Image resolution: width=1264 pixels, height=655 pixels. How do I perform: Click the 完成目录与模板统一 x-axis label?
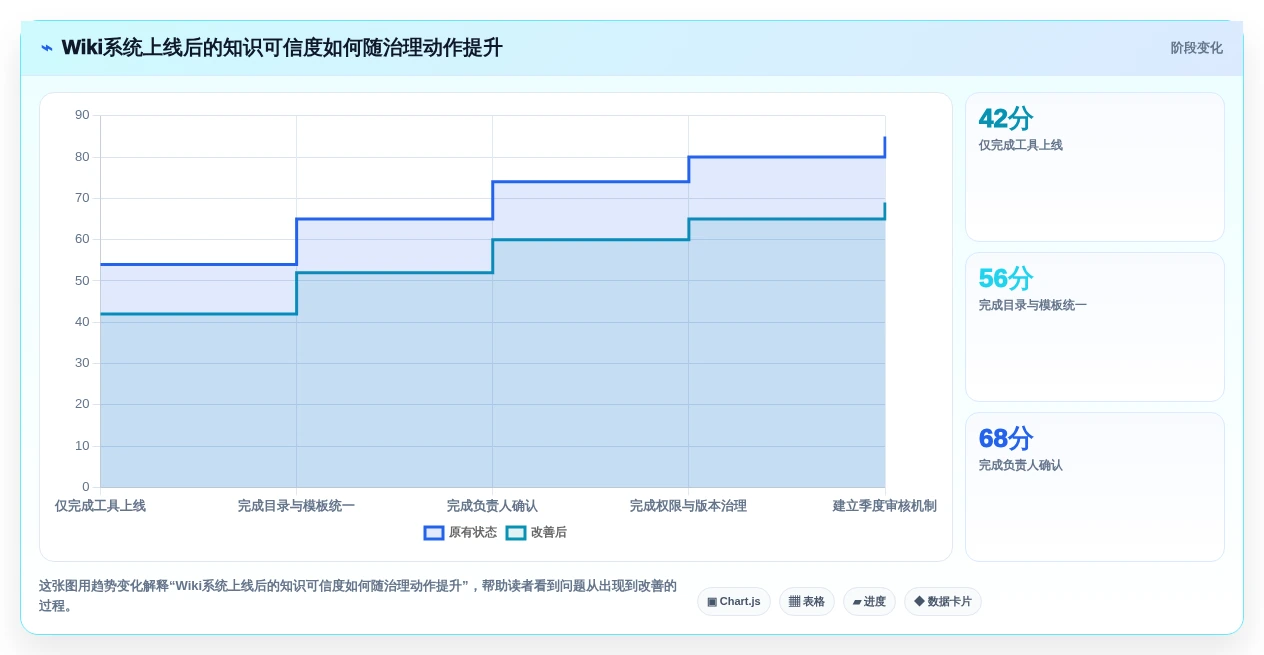(296, 506)
